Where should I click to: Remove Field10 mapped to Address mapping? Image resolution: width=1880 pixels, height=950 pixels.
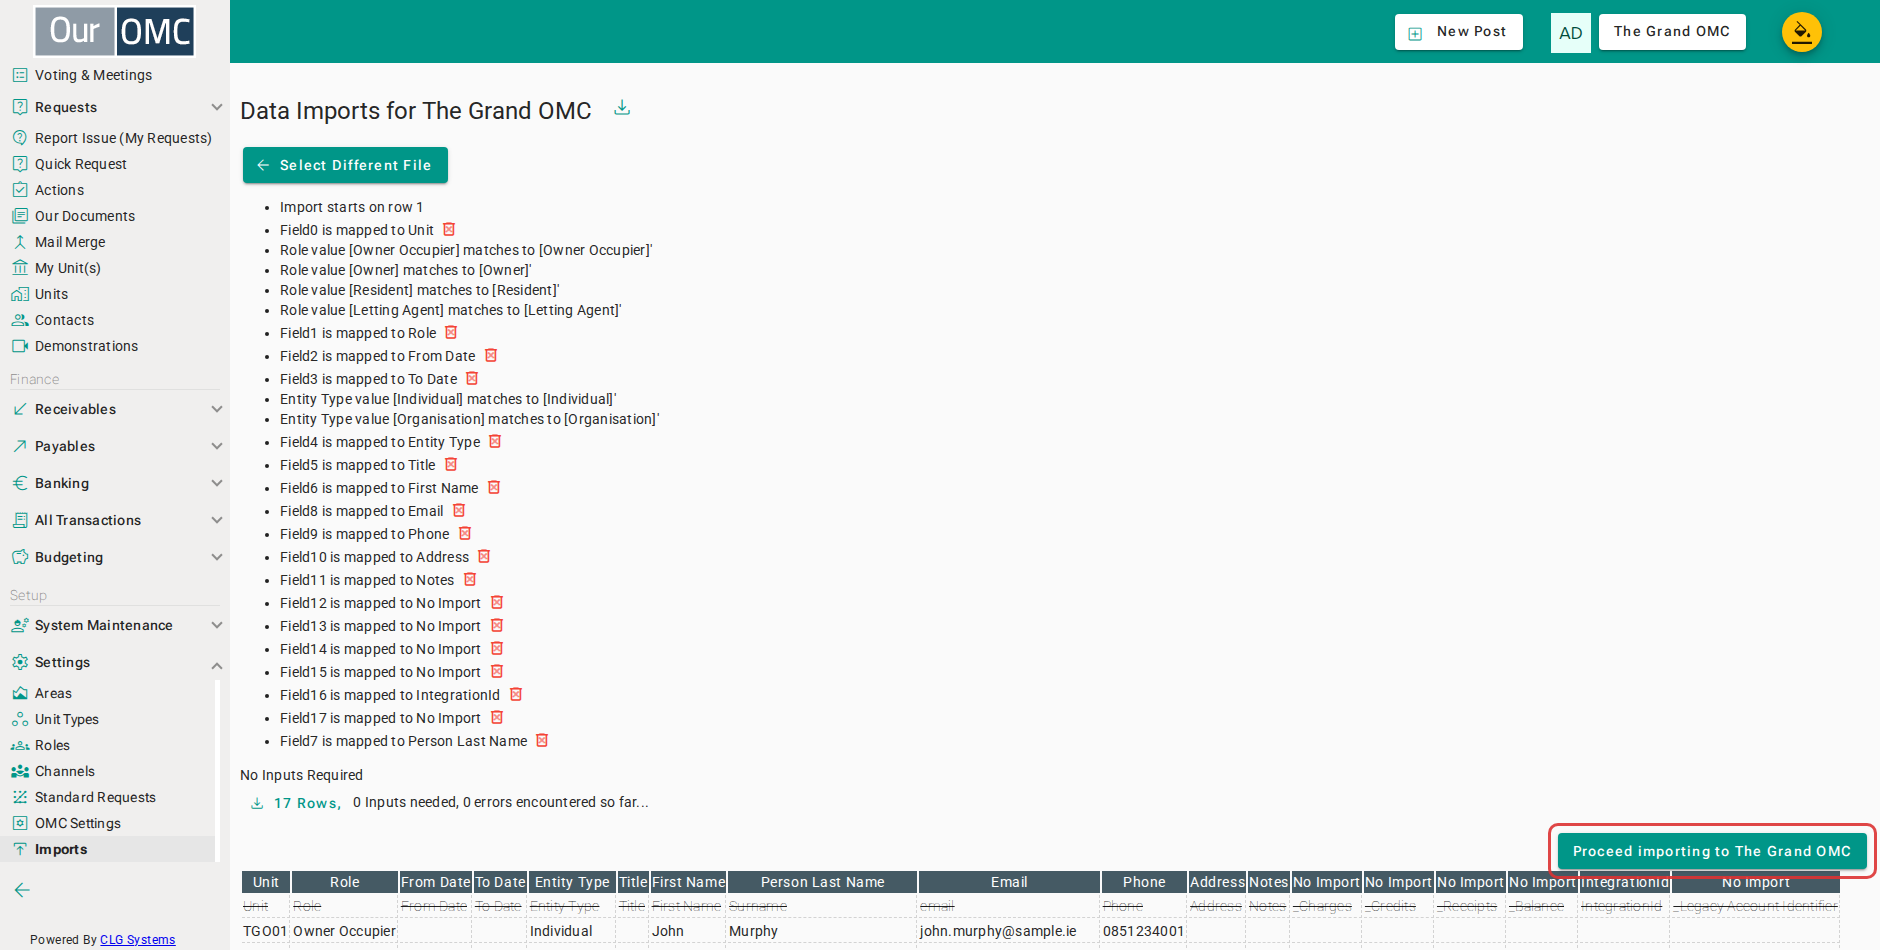coord(484,556)
